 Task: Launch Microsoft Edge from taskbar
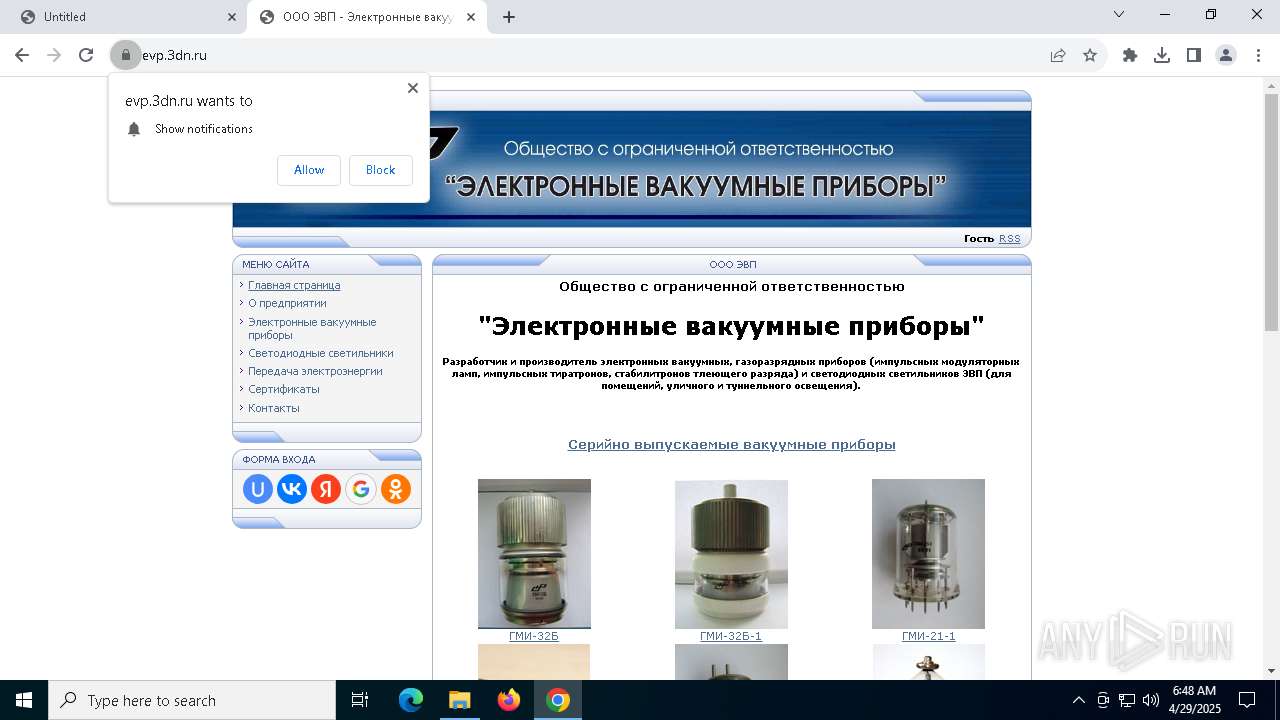coord(411,700)
